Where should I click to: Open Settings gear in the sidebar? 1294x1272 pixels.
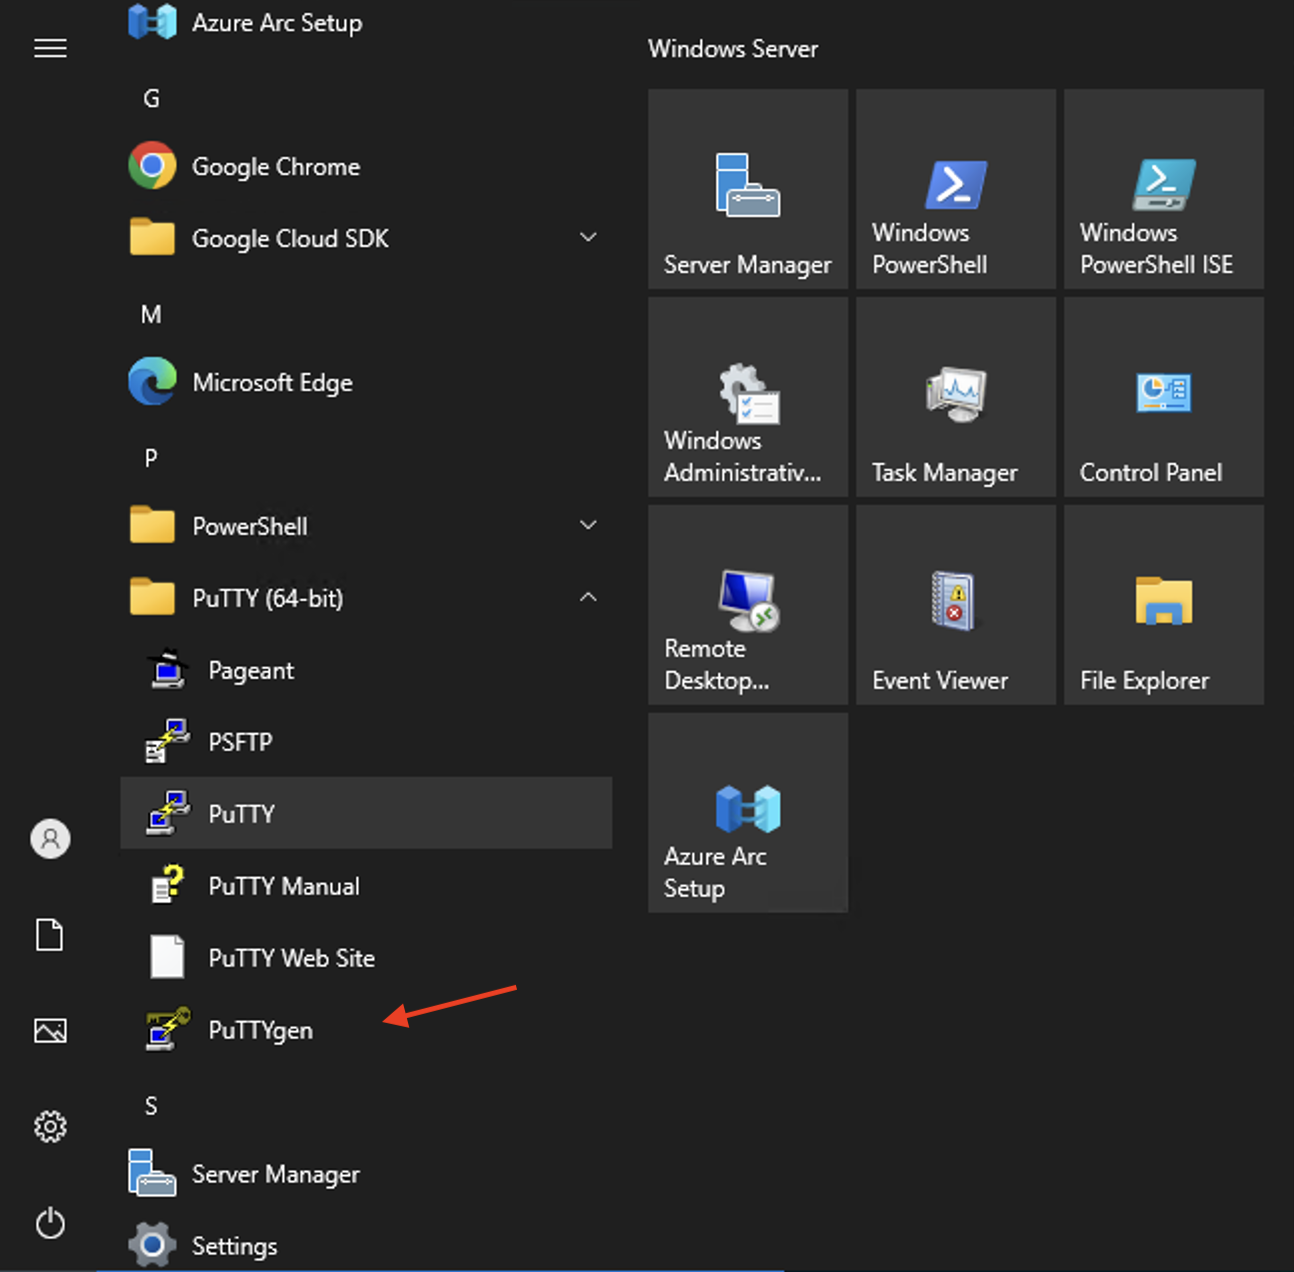pos(50,1127)
